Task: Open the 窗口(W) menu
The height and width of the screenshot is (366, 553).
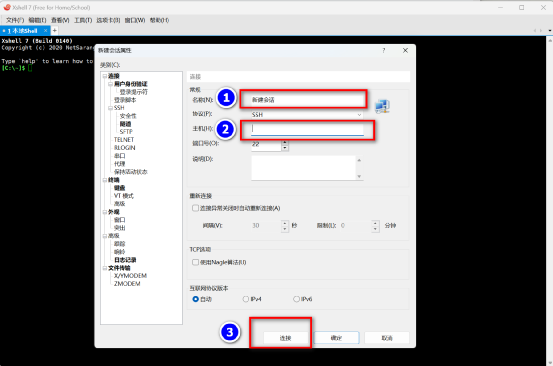Action: tap(135, 20)
